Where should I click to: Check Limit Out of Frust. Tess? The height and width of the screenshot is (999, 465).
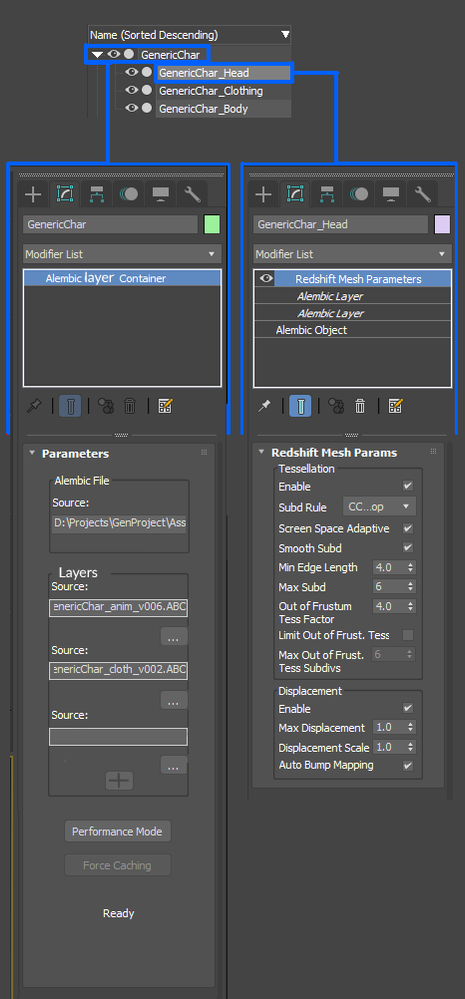coord(408,635)
